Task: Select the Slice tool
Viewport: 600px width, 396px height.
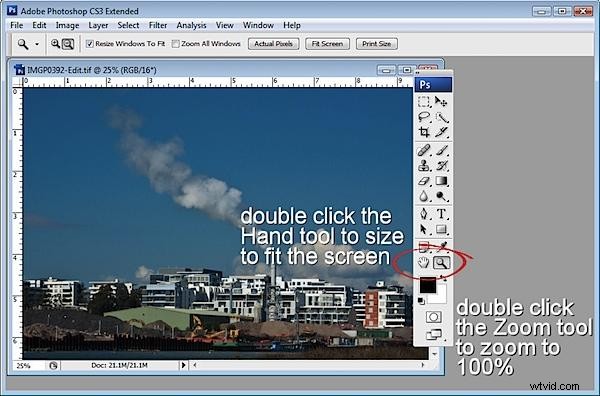Action: pos(441,132)
